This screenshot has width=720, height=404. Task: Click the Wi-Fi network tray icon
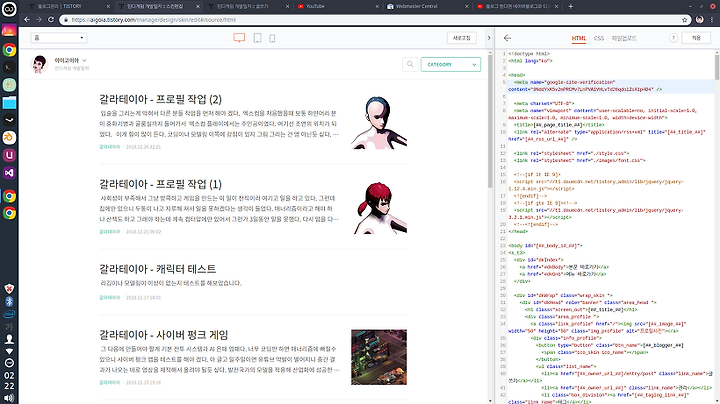pos(9,351)
